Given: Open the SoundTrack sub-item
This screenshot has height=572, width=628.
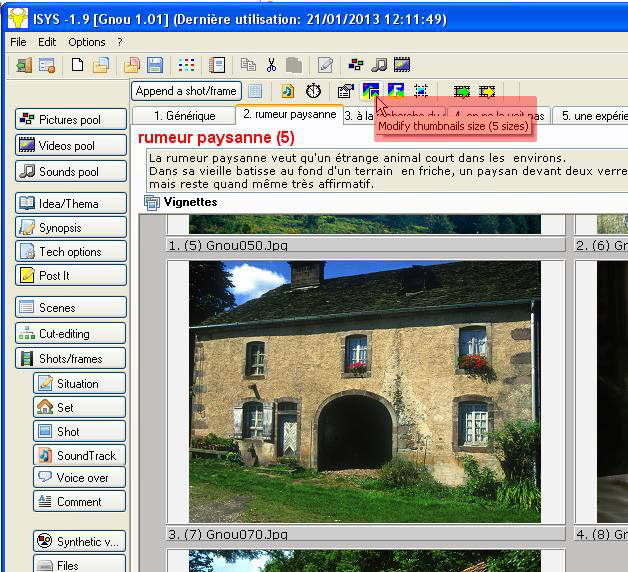Looking at the screenshot, I should coord(79,455).
